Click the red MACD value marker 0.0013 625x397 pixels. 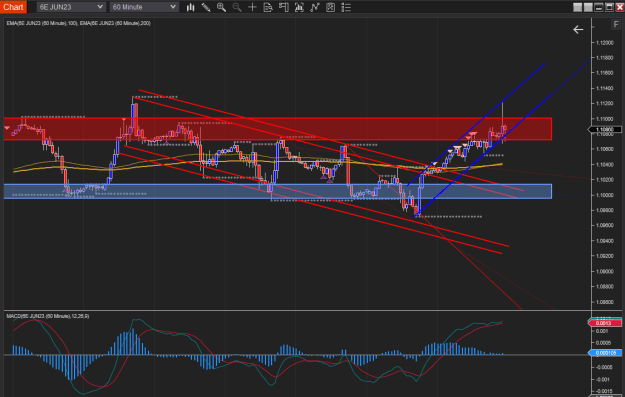point(605,323)
